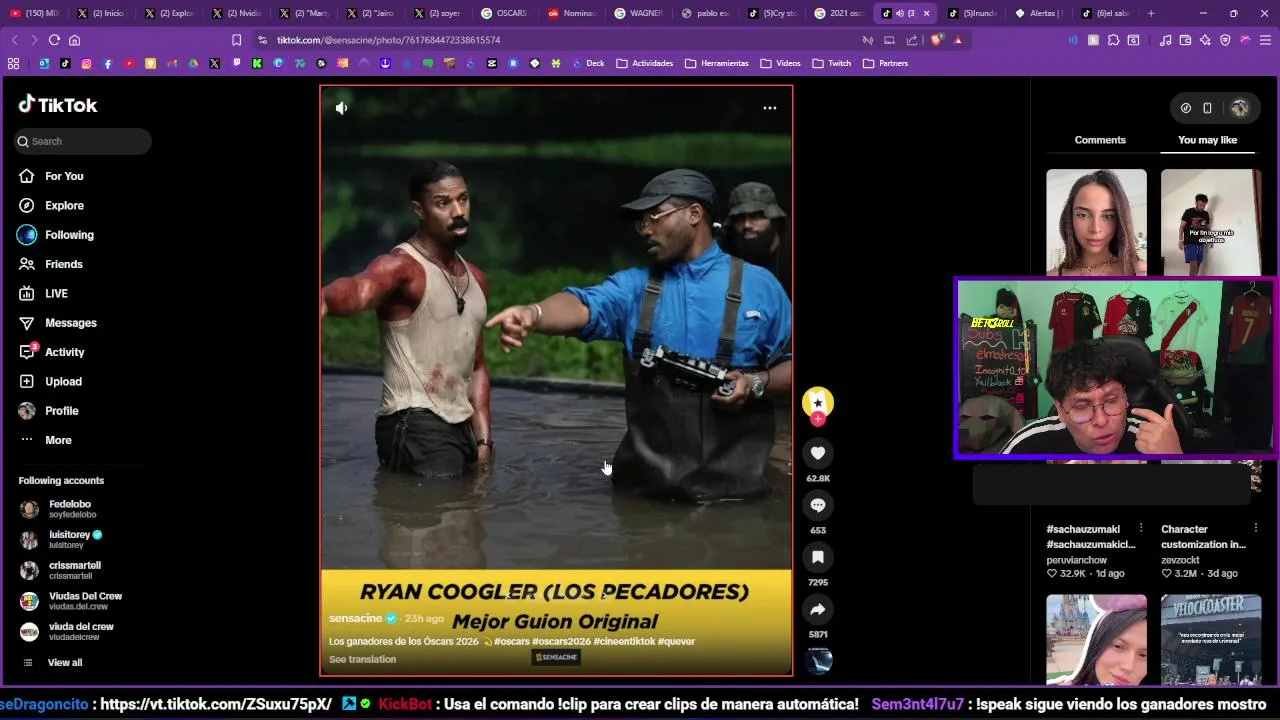The image size is (1280, 720).
Task: Open comments via the speech bubble icon
Action: tap(818, 505)
